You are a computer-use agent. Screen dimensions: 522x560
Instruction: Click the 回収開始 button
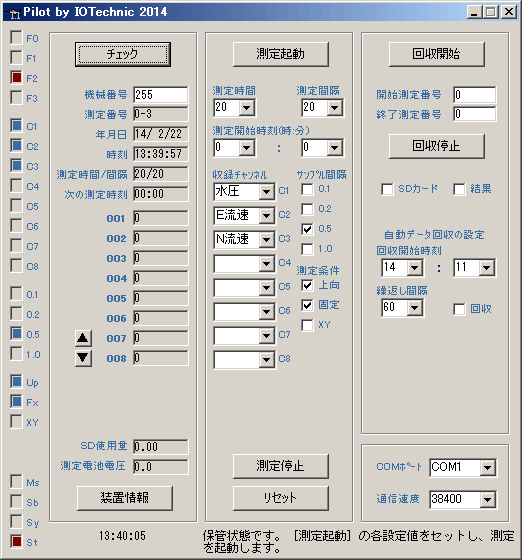click(437, 54)
